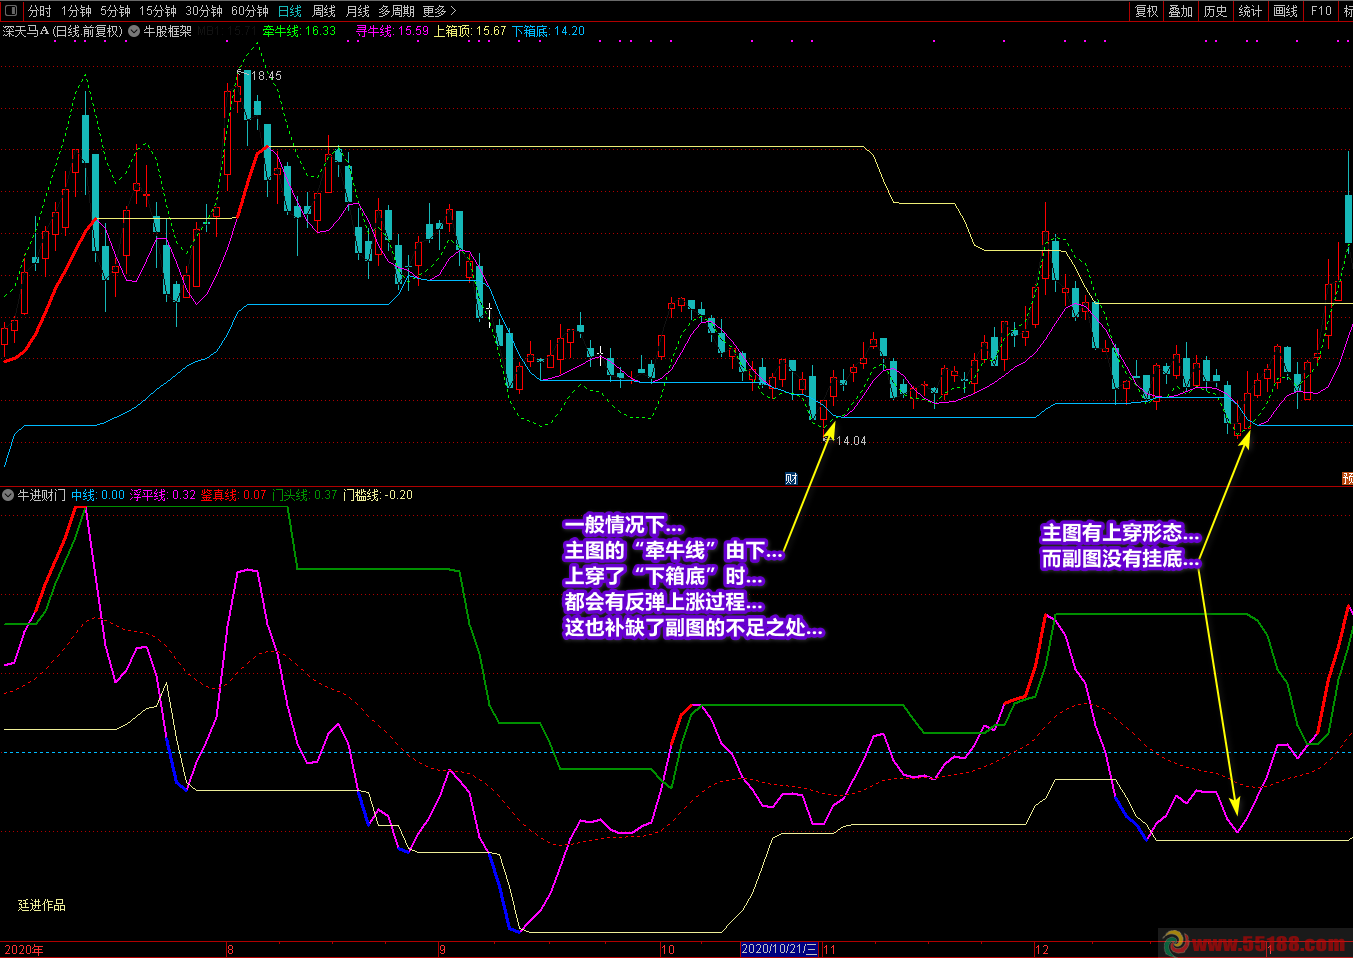Image resolution: width=1353 pixels, height=958 pixels.
Task: Click the 寻牛线: 15.59 readout
Action: 392,31
